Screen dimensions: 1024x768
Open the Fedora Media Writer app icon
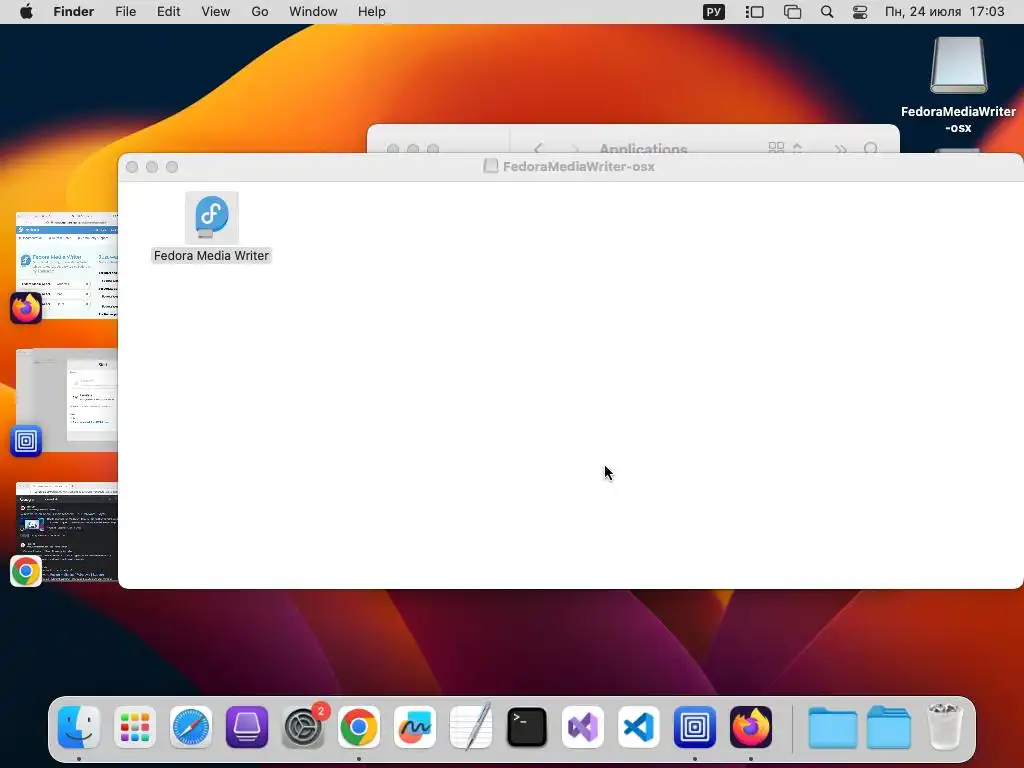tap(212, 217)
